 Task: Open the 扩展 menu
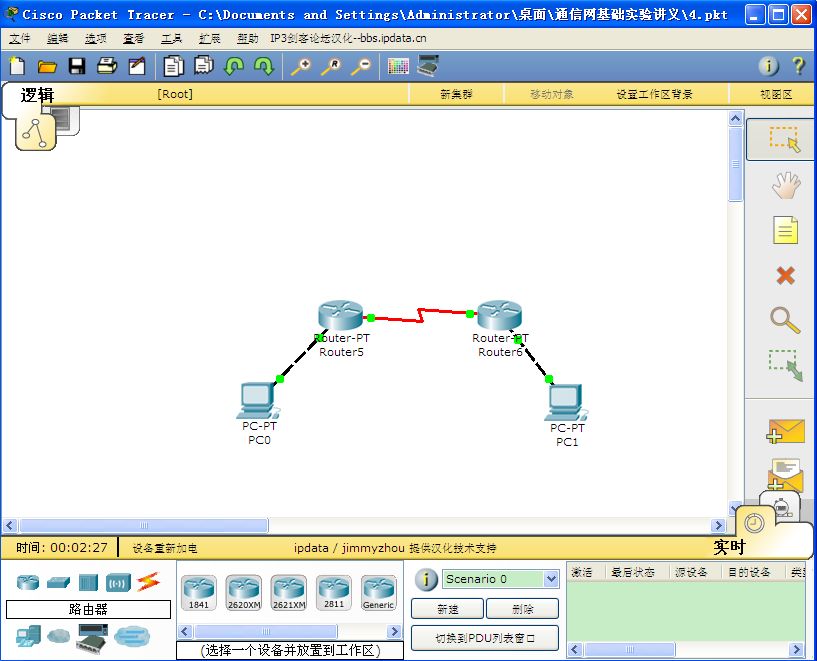click(209, 39)
